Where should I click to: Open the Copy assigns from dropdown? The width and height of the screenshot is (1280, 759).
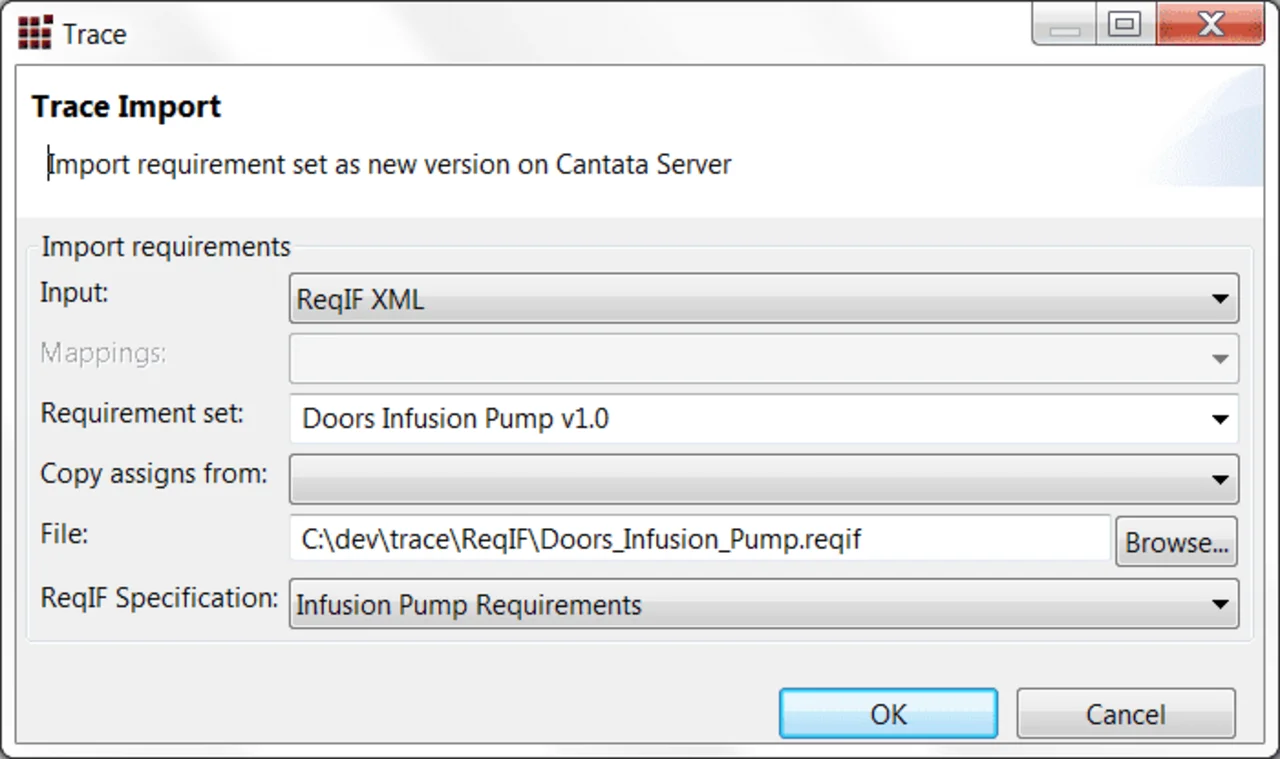pyautogui.click(x=764, y=479)
